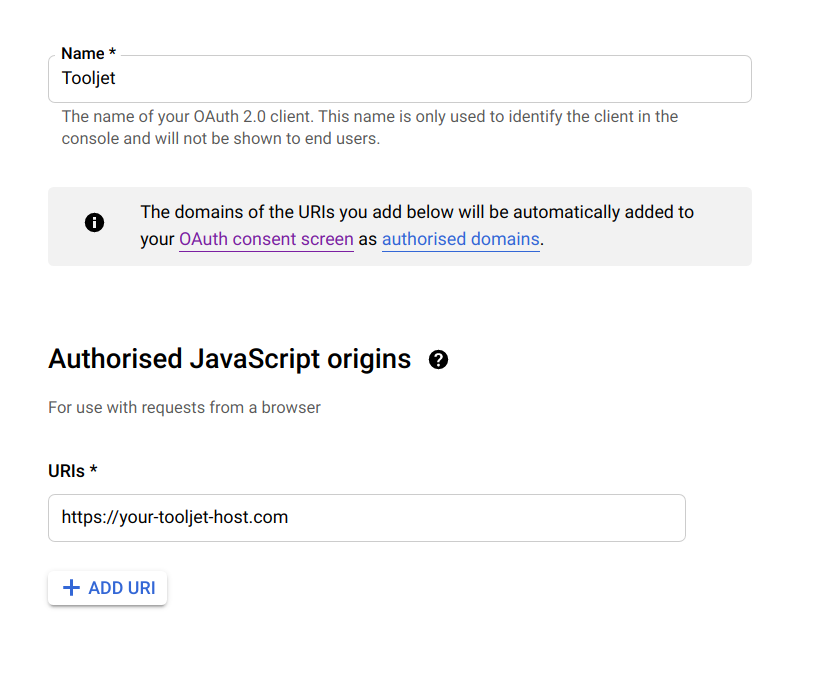The width and height of the screenshot is (836, 680).
Task: Click the word "as" between banner links
Action: pos(367,240)
